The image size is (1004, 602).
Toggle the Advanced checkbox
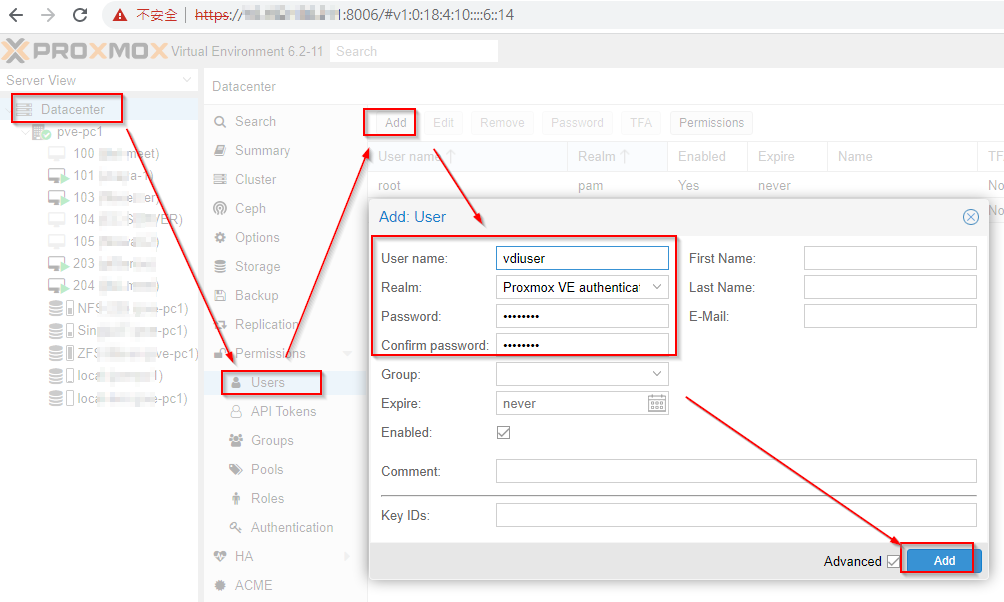pyautogui.click(x=893, y=562)
